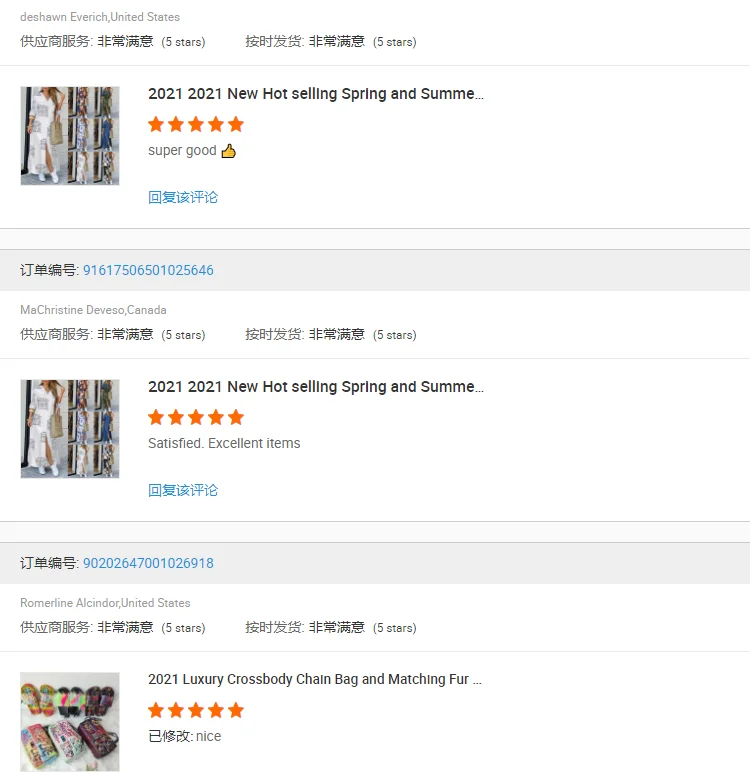750x772 pixels.
Task: Click the first star on the "super good" review
Action: click(156, 125)
